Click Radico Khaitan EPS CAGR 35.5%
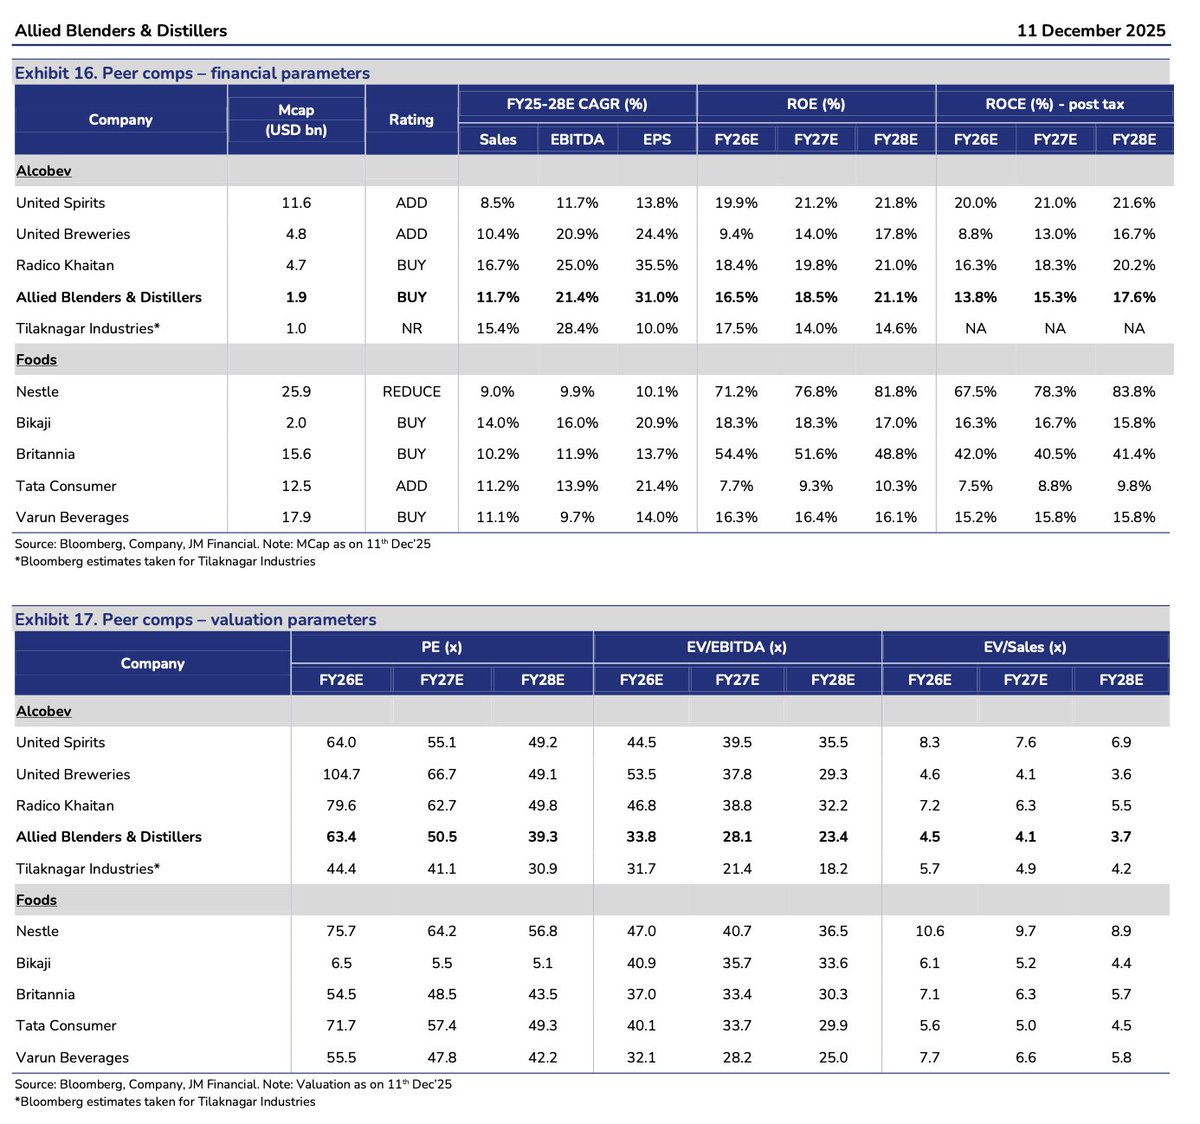 coord(657,265)
